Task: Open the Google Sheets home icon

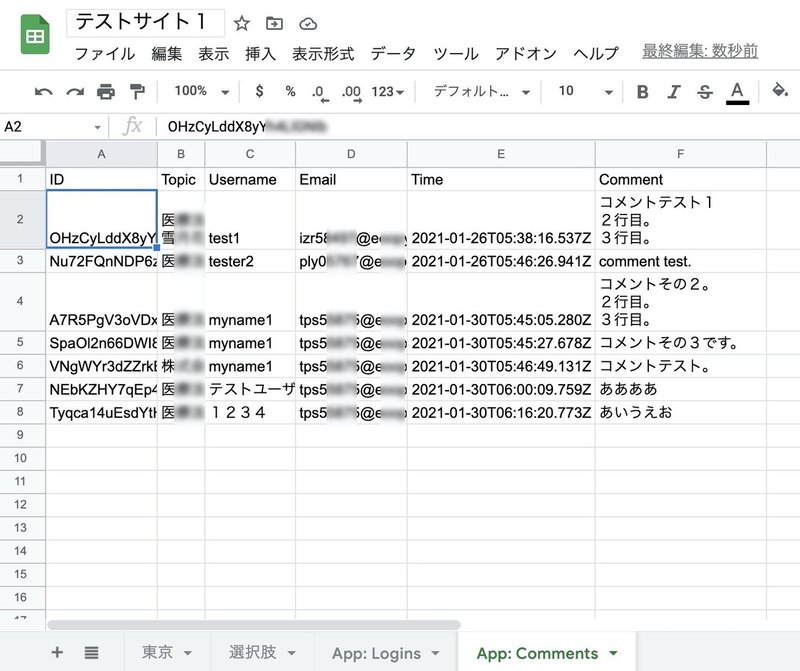Action: pos(35,35)
